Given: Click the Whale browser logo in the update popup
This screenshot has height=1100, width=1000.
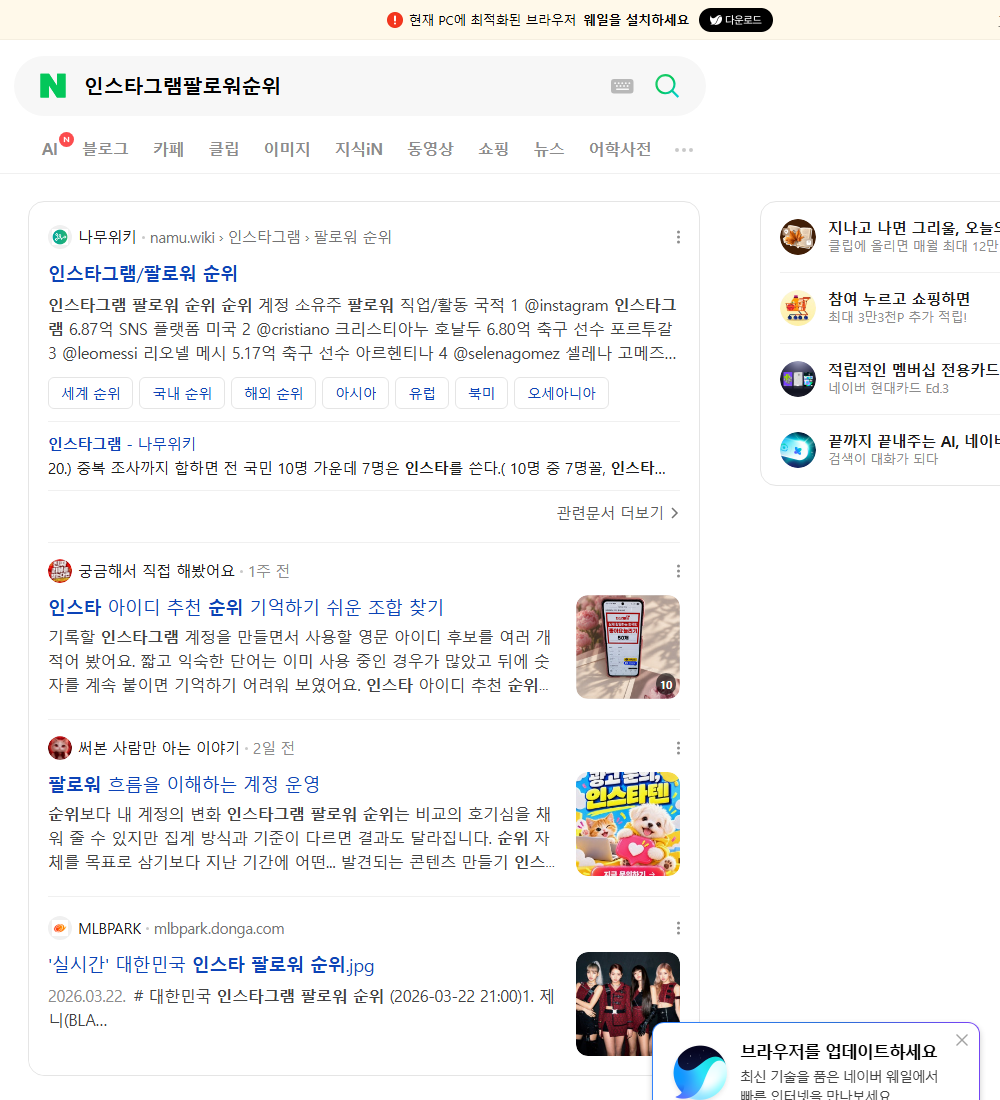Looking at the screenshot, I should [700, 1073].
